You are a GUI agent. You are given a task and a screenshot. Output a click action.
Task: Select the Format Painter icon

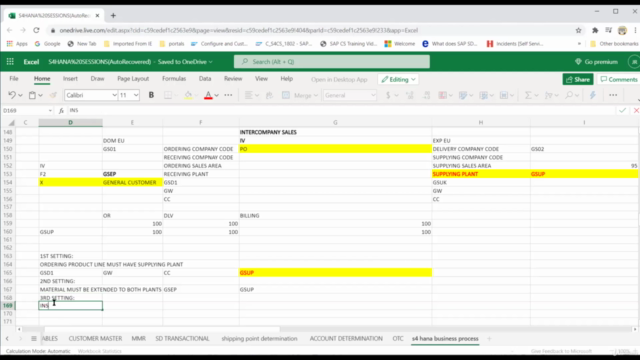pyautogui.click(x=53, y=95)
